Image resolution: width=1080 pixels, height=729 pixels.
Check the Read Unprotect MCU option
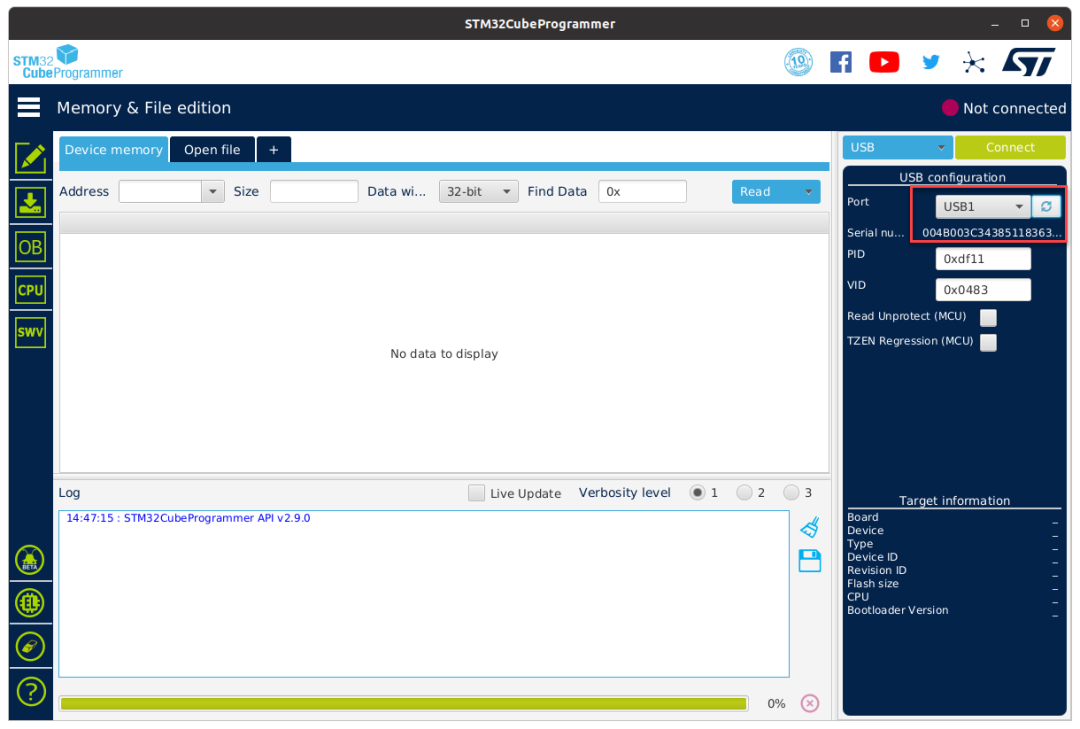pyautogui.click(x=988, y=317)
